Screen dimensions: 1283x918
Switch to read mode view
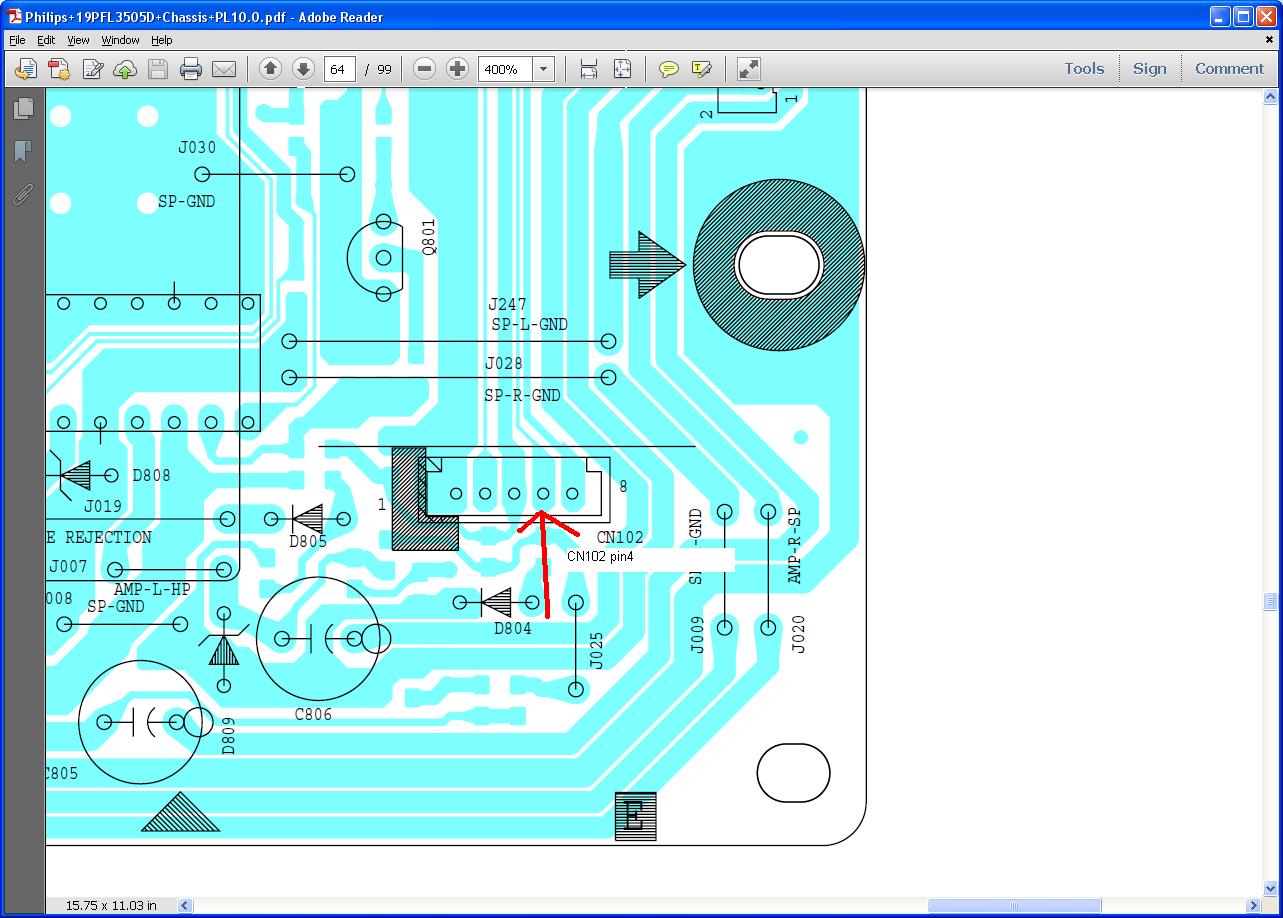[x=748, y=69]
